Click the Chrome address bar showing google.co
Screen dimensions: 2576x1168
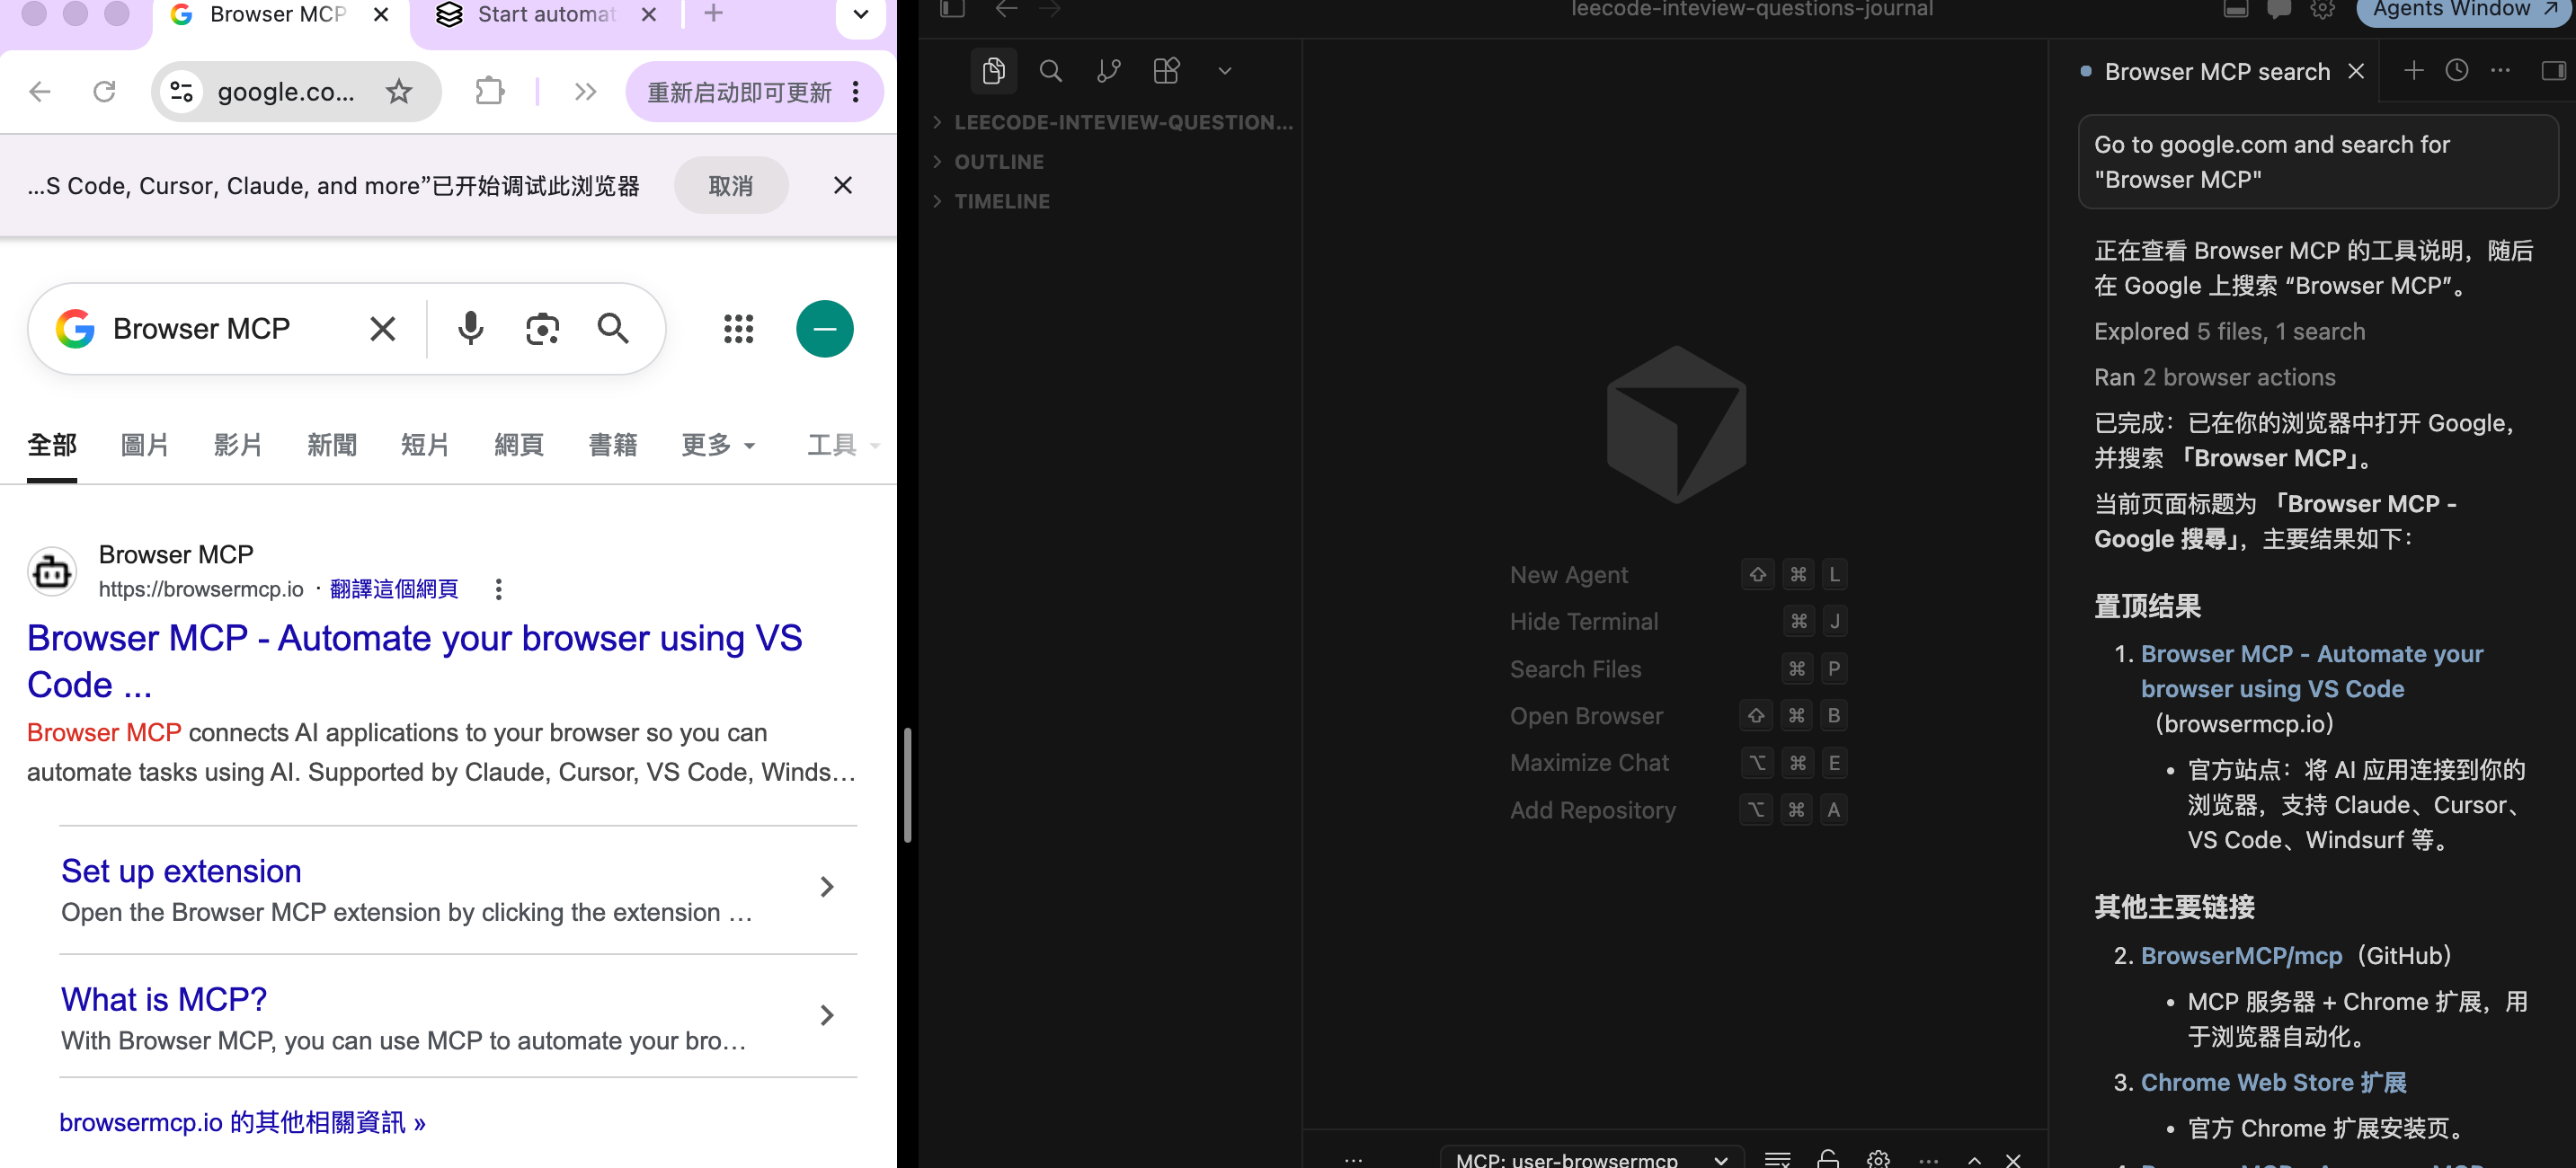[x=286, y=92]
